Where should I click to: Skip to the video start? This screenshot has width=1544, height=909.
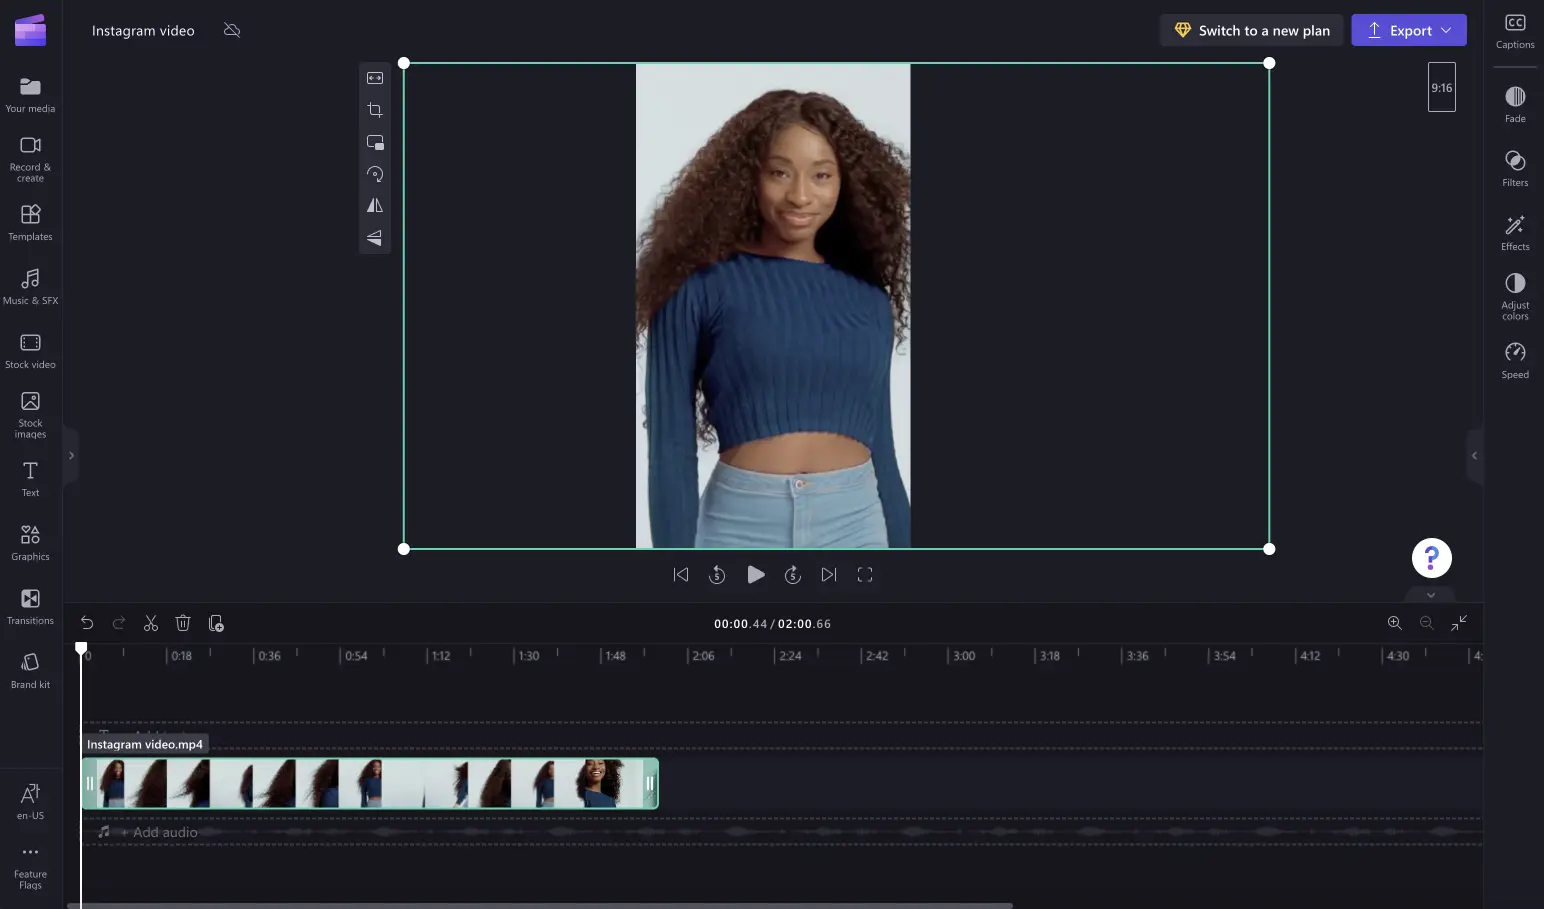click(x=681, y=575)
